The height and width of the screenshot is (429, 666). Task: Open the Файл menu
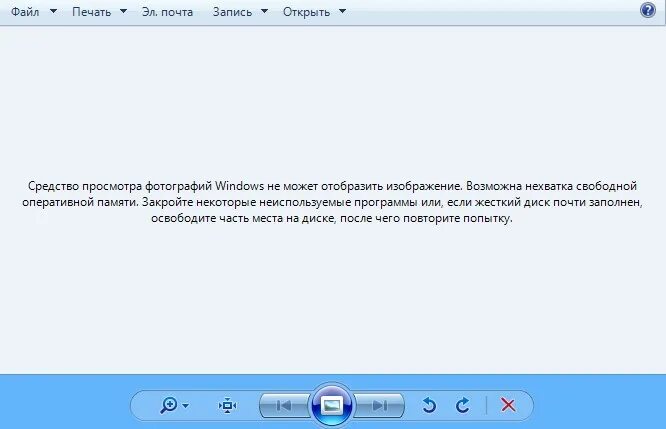coord(25,12)
